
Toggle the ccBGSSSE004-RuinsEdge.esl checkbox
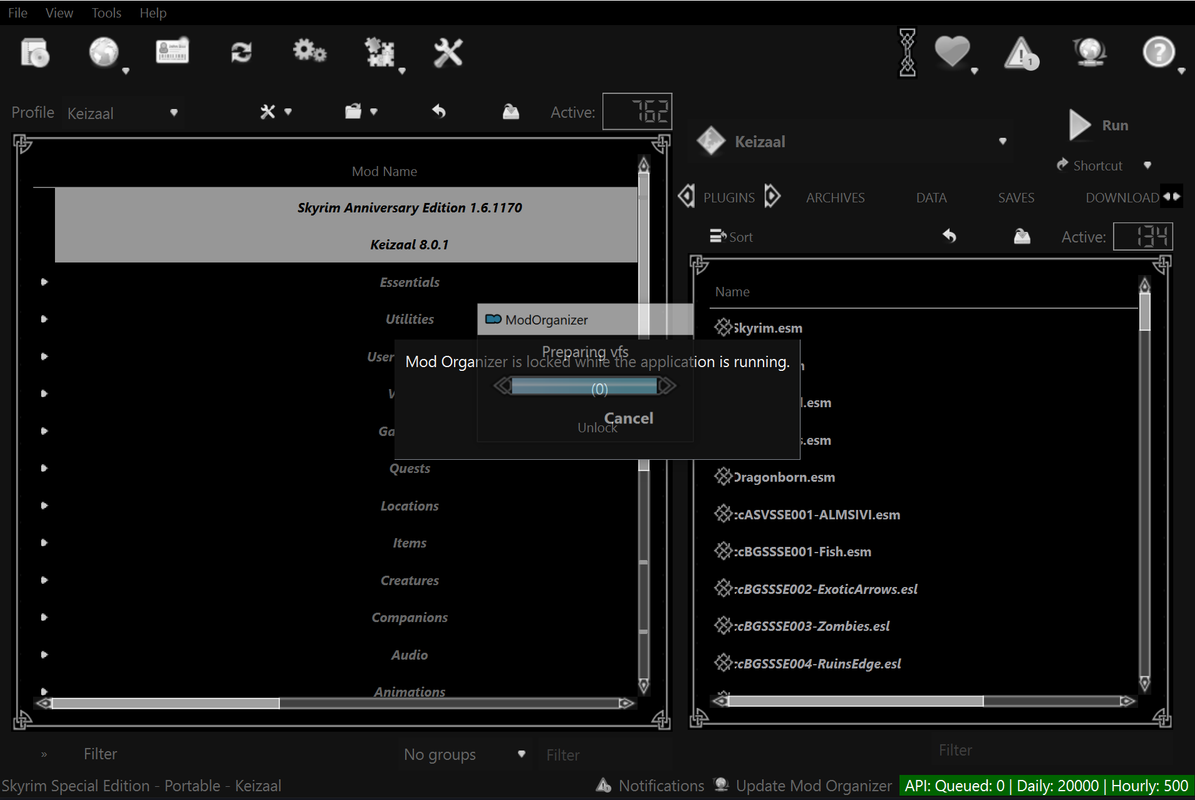click(x=723, y=663)
